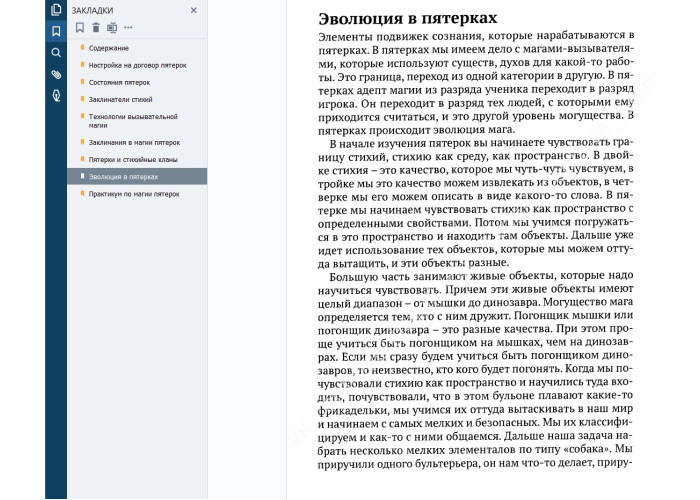The height and width of the screenshot is (500, 700).
Task: Open the Signatures pen icon in sidebar
Action: [x=56, y=96]
